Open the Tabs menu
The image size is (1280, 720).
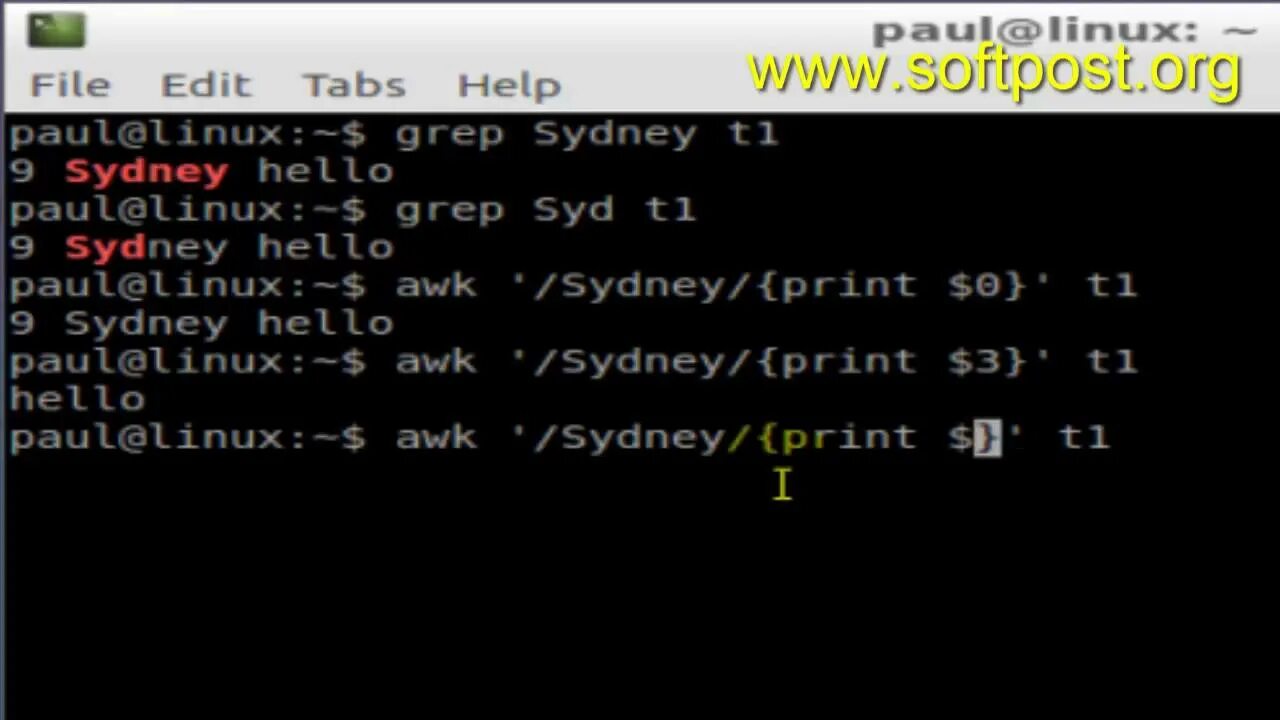tap(354, 85)
